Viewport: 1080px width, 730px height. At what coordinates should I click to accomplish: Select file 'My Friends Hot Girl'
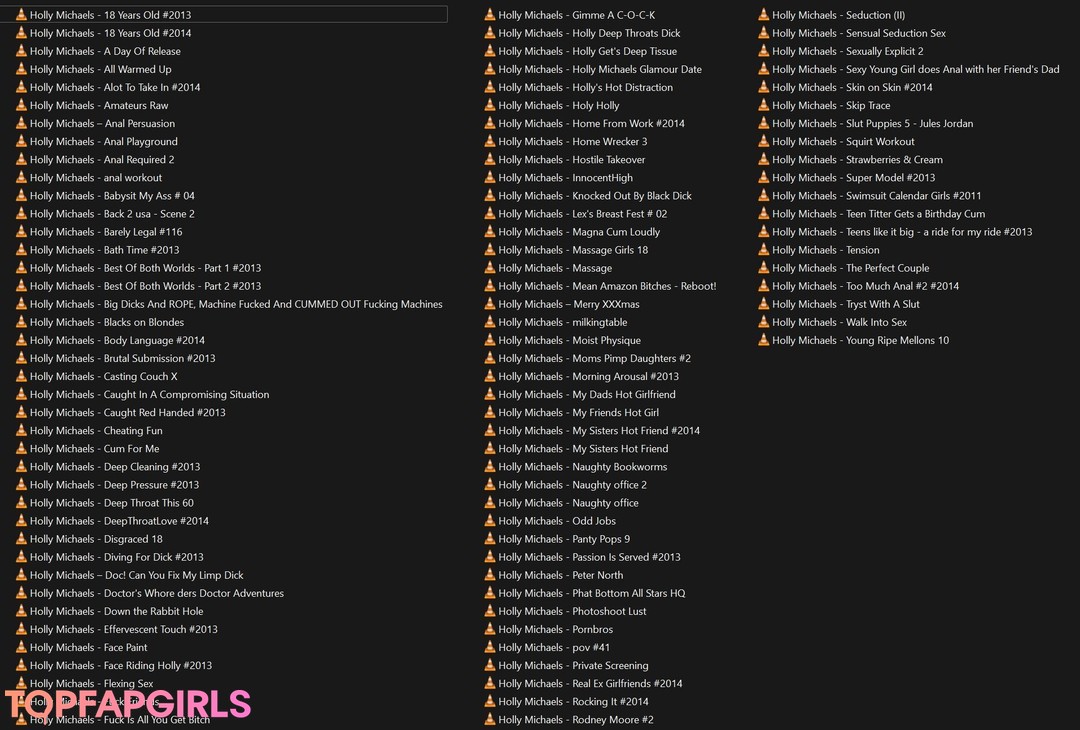click(579, 413)
